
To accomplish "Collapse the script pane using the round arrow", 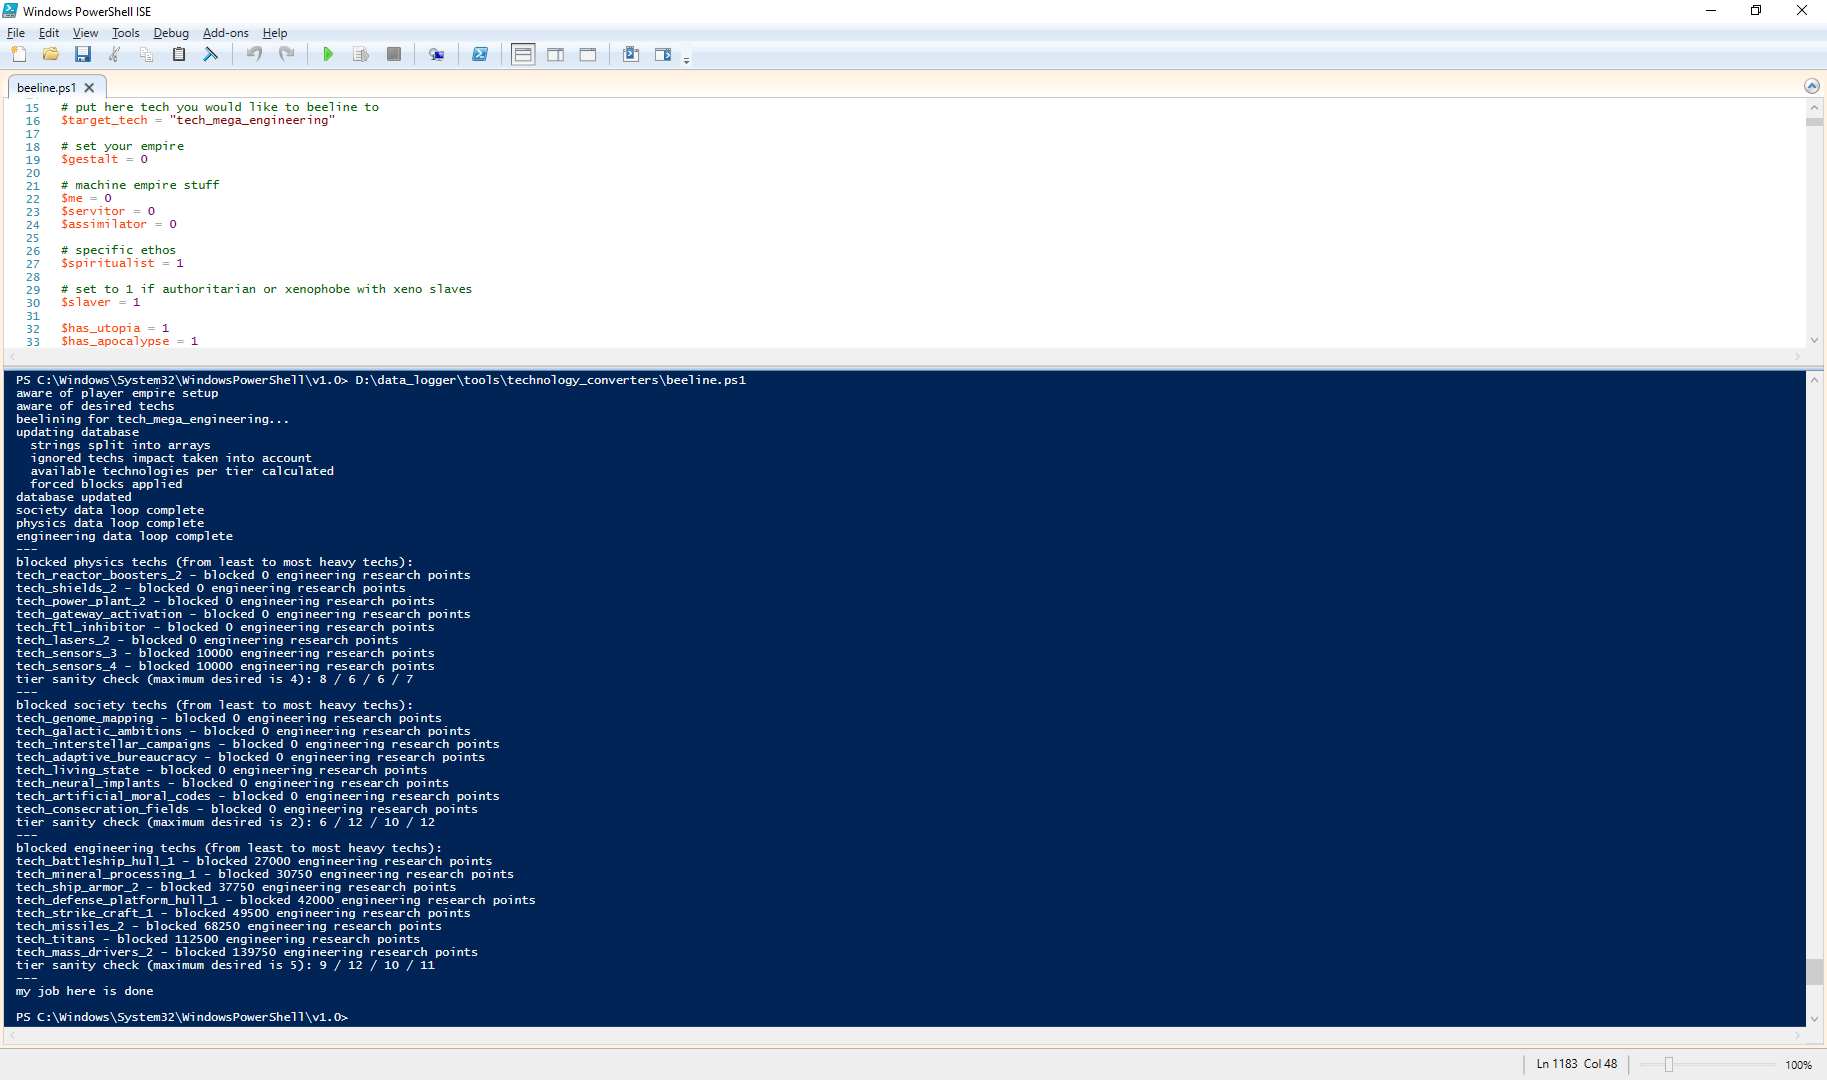I will [x=1811, y=86].
